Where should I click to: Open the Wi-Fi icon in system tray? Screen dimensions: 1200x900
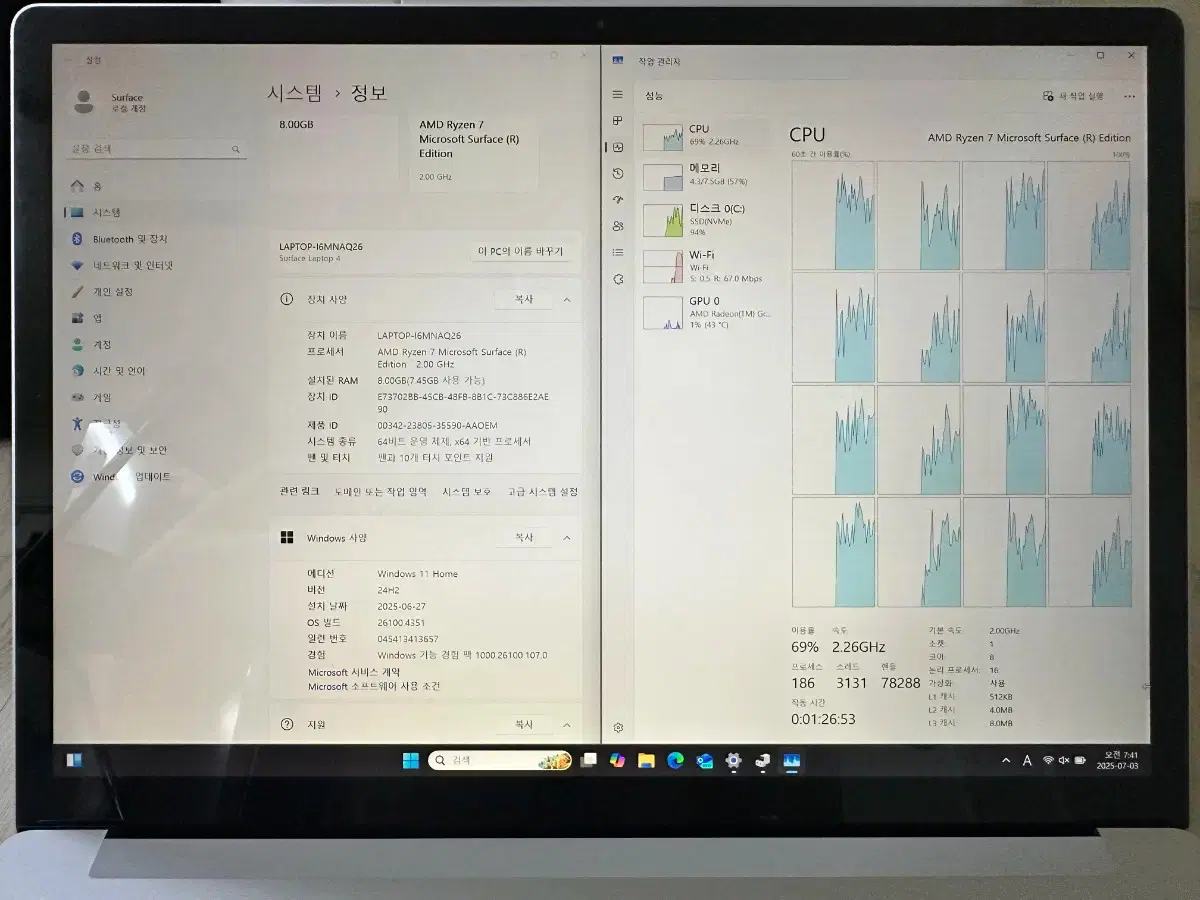pyautogui.click(x=1049, y=761)
